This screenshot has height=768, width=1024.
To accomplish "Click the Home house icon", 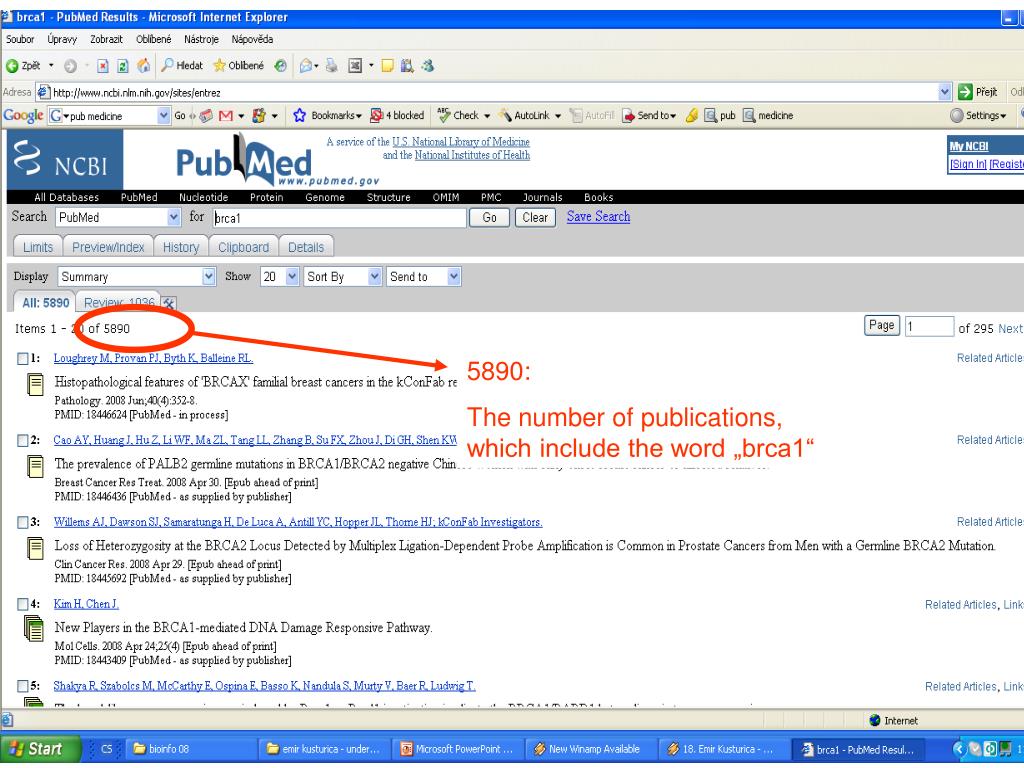I will [143, 65].
